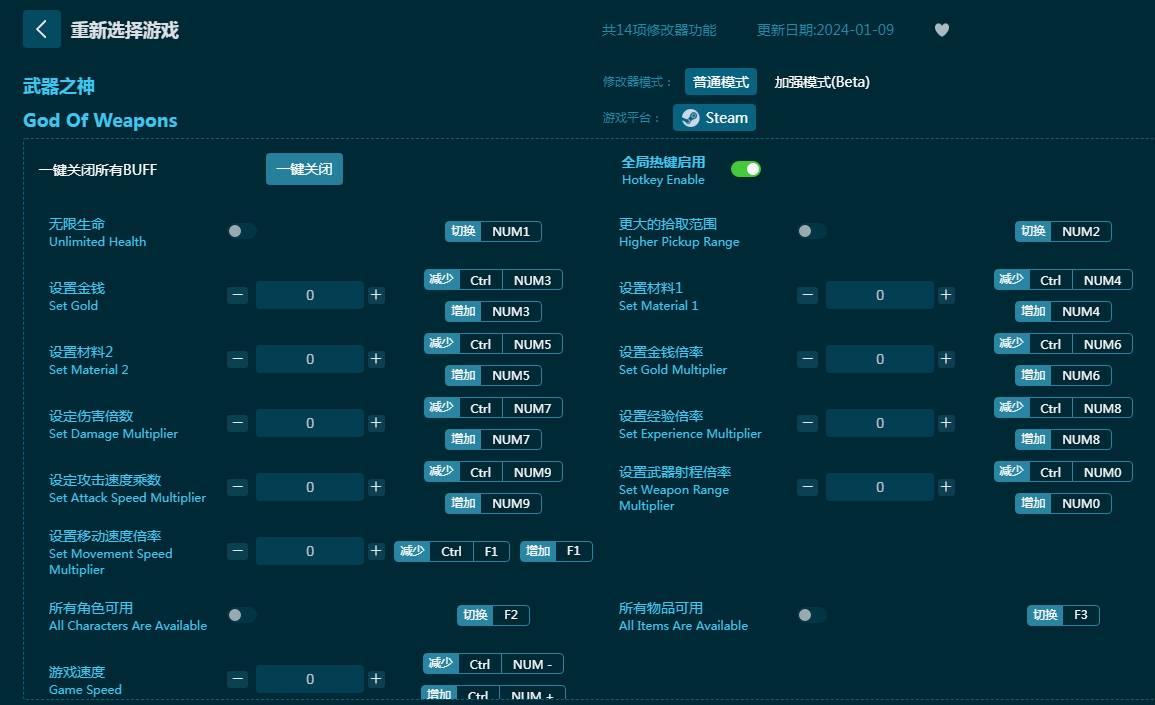Image resolution: width=1155 pixels, height=705 pixels.
Task: Click All Characters 切换 F2 hotkey
Action: click(493, 615)
